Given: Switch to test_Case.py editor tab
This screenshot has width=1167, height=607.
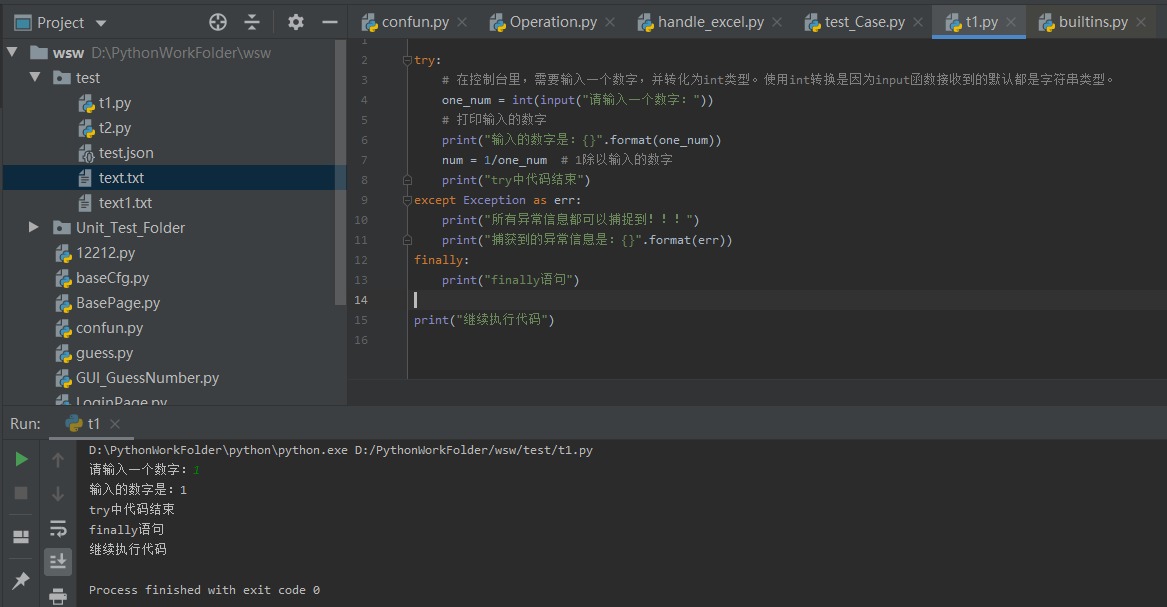Looking at the screenshot, I should pyautogui.click(x=865, y=22).
